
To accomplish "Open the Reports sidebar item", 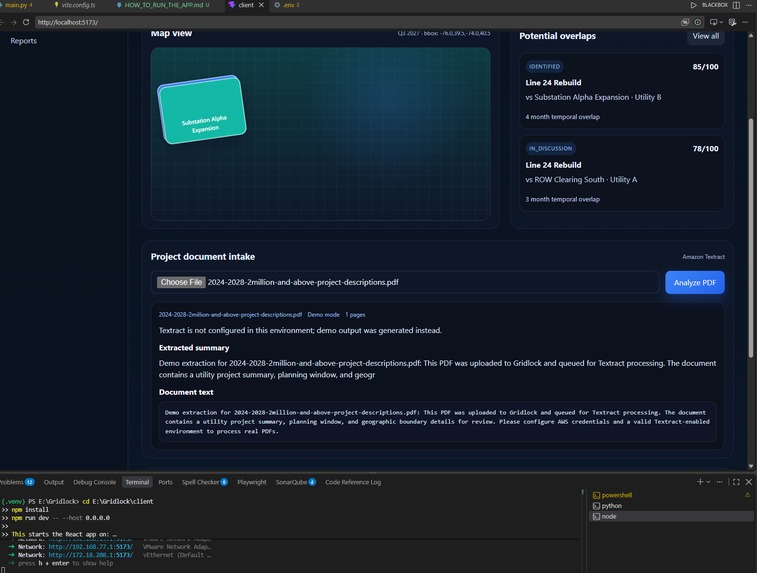I will (23, 41).
